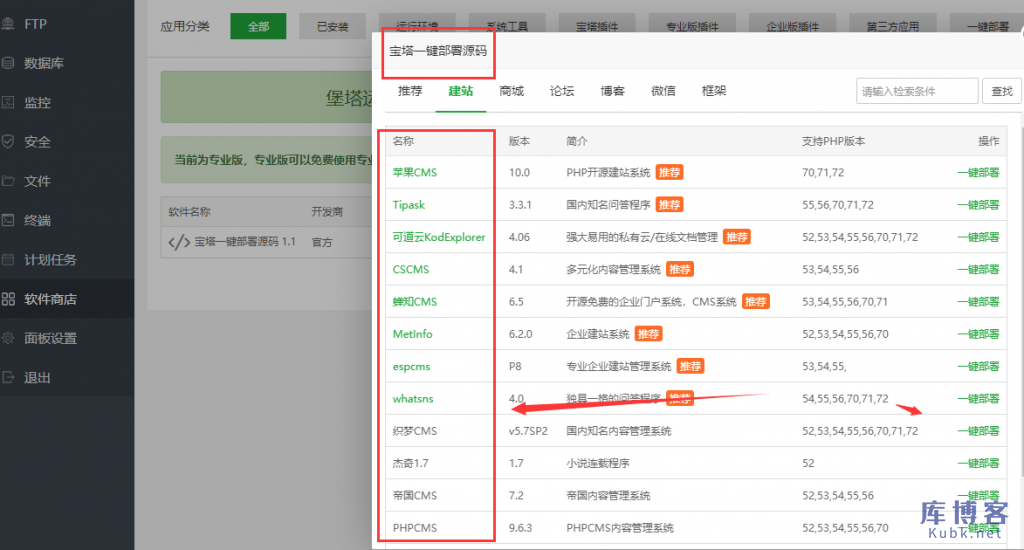Open the espcms link
The image size is (1024, 550).
(411, 366)
